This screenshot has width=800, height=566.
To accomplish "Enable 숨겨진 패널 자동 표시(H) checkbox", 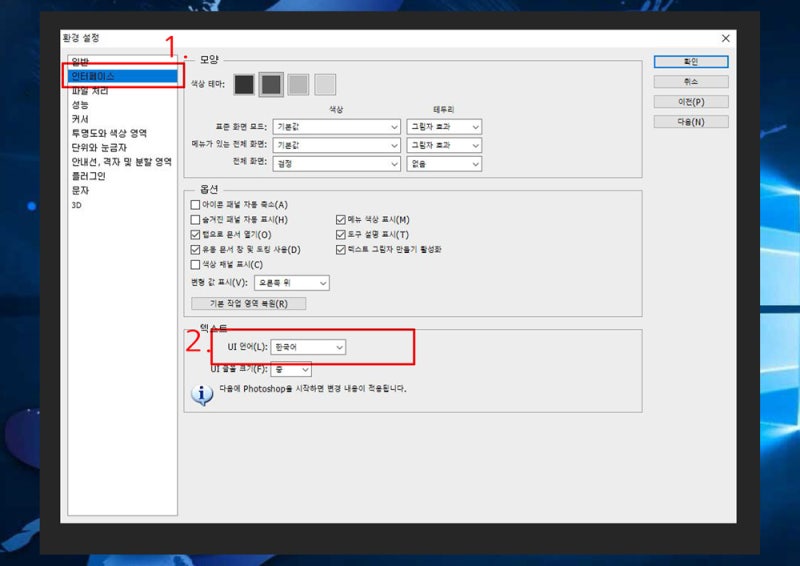I will pyautogui.click(x=195, y=219).
